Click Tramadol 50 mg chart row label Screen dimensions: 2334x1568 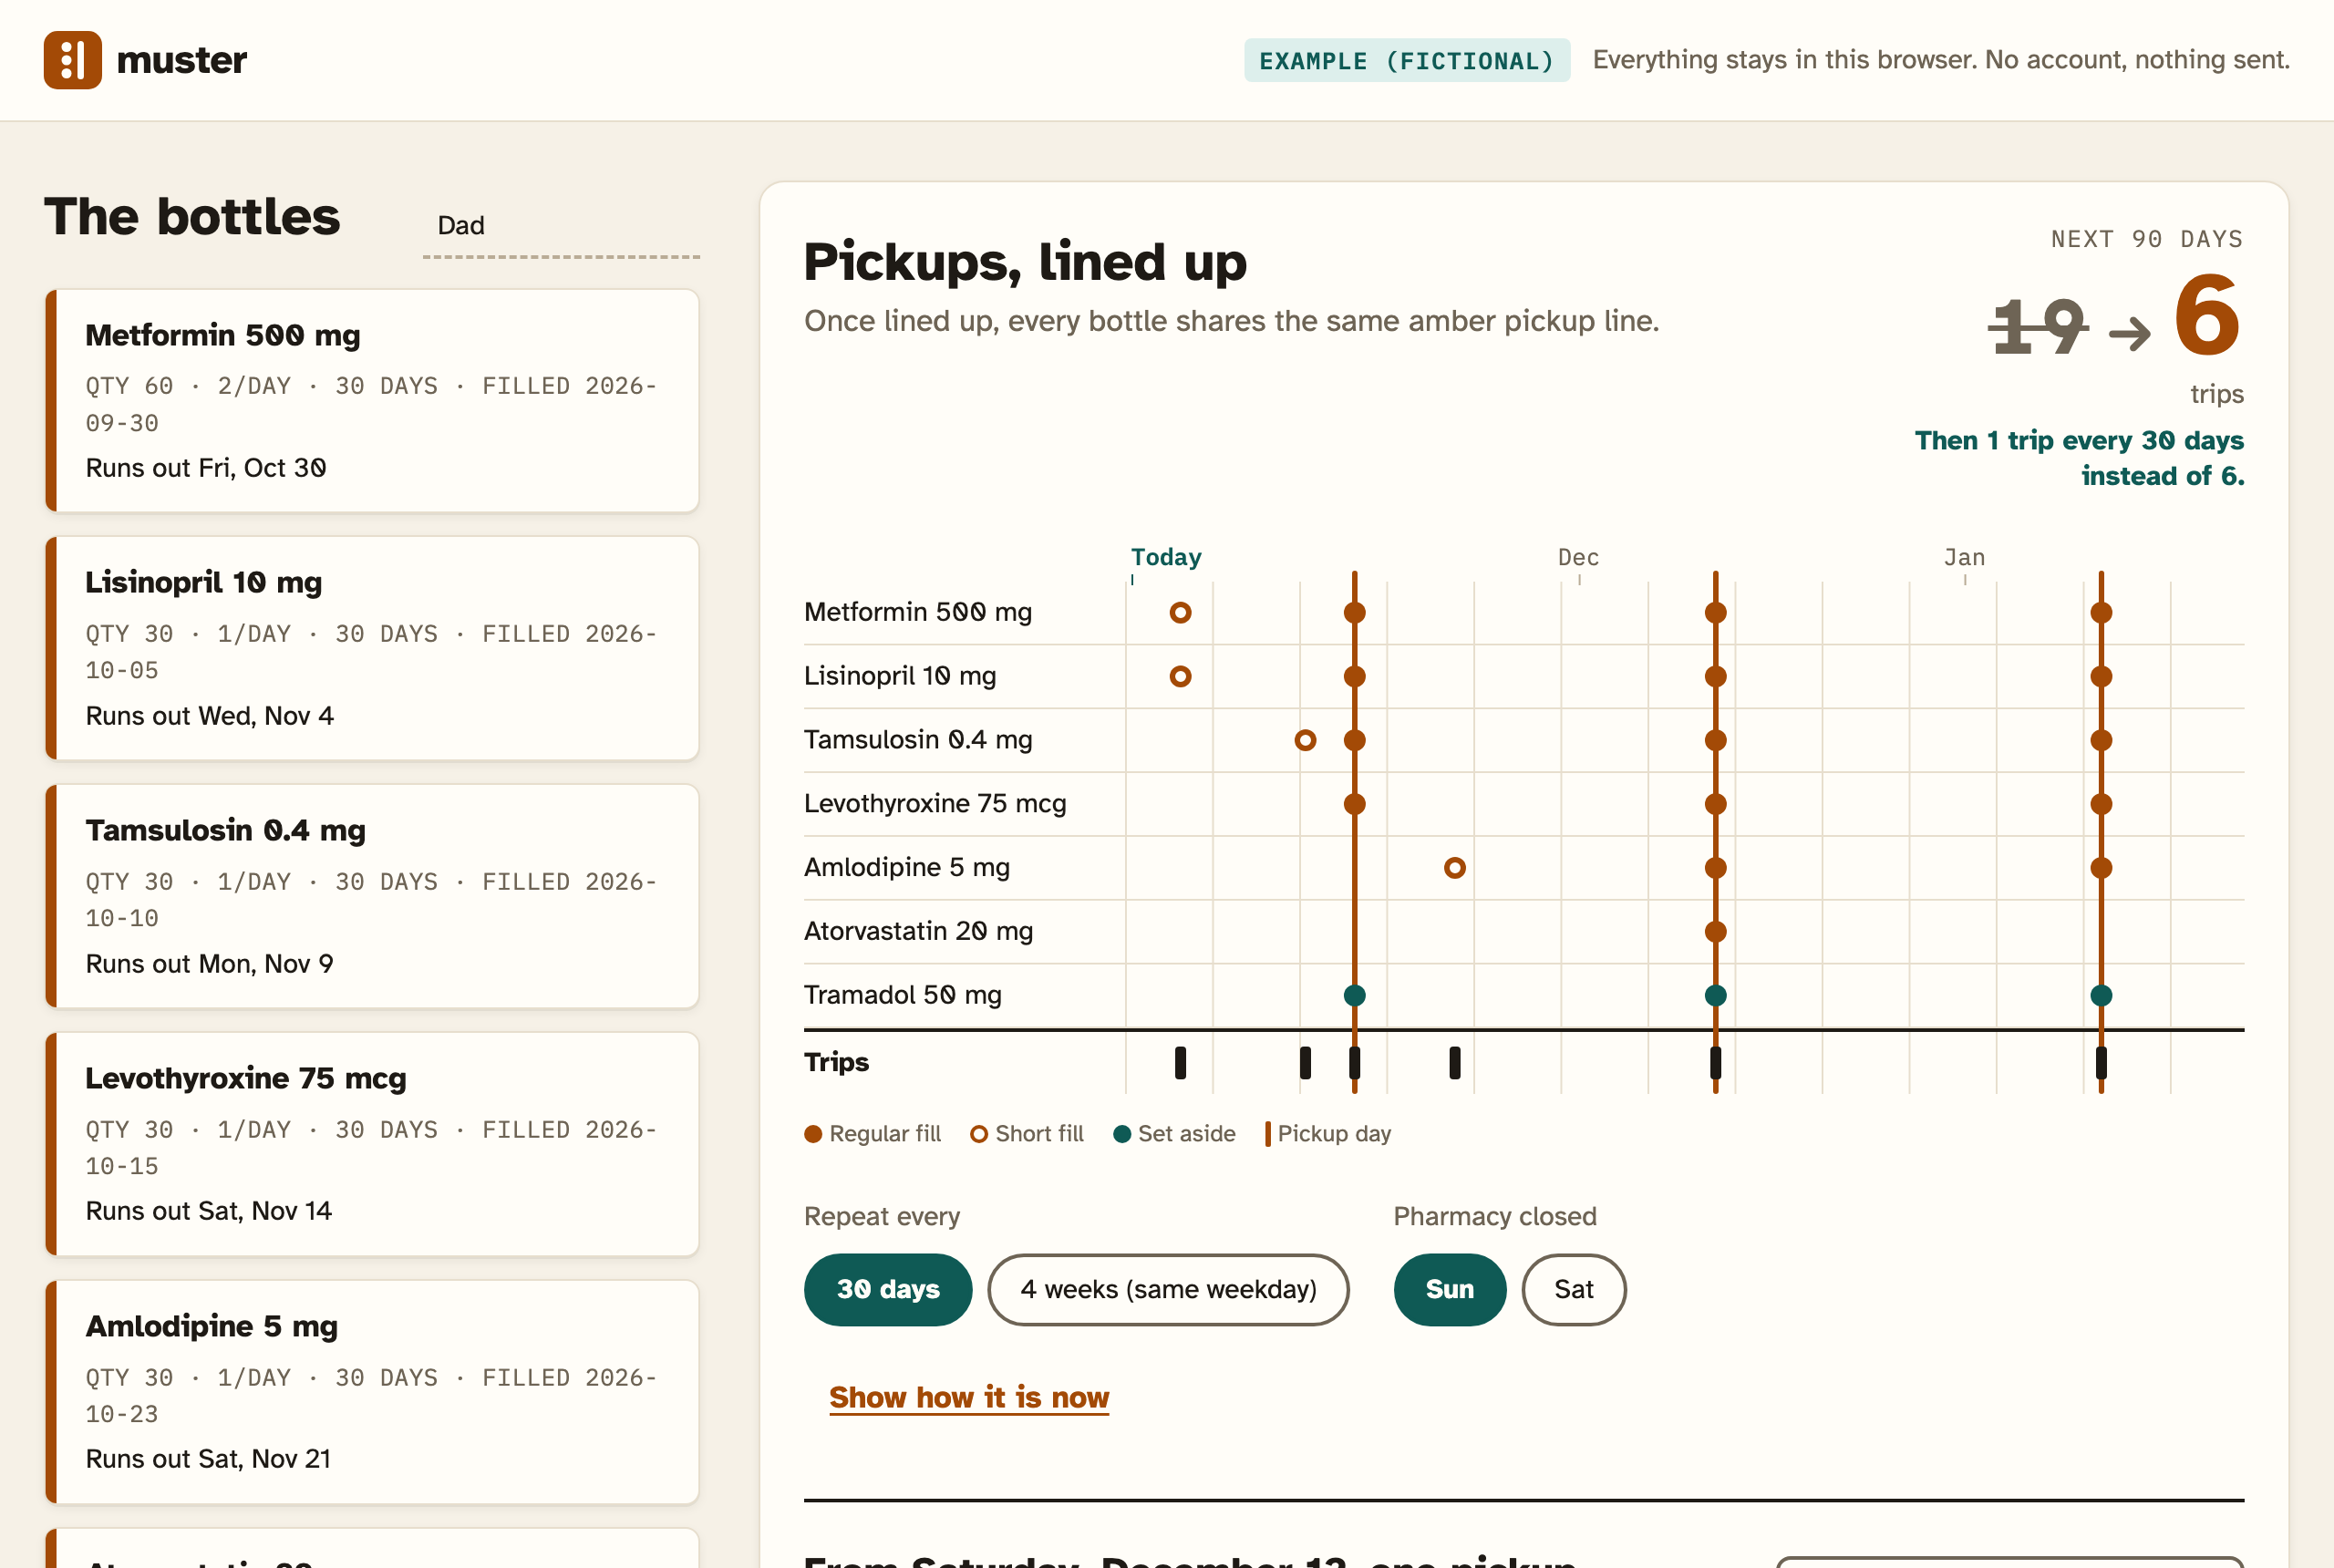tap(903, 995)
